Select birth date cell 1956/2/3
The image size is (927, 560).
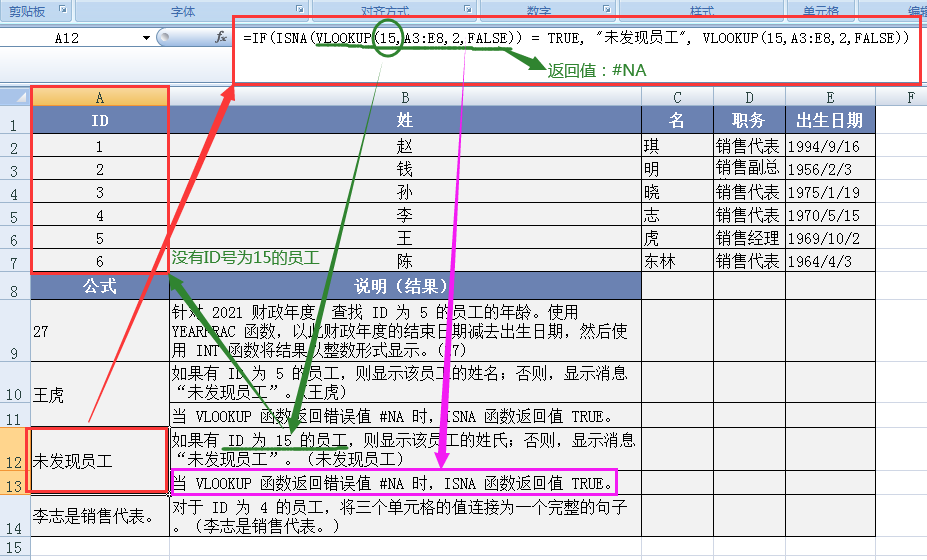(x=830, y=169)
